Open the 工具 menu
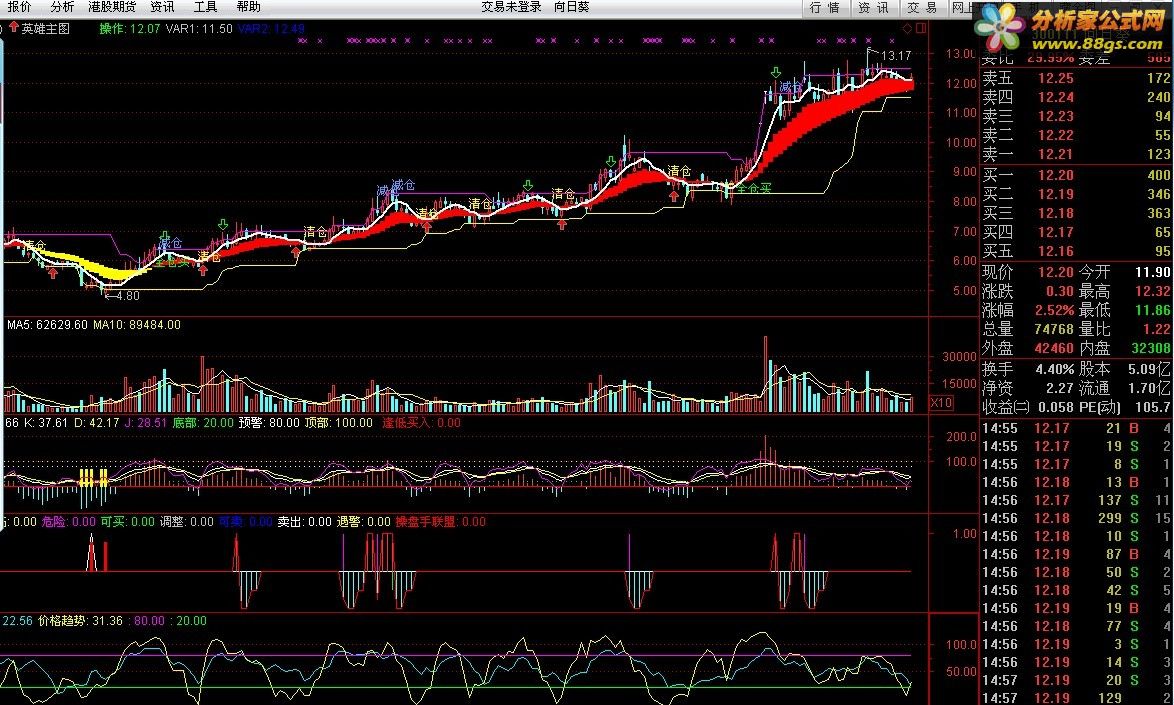 point(205,7)
